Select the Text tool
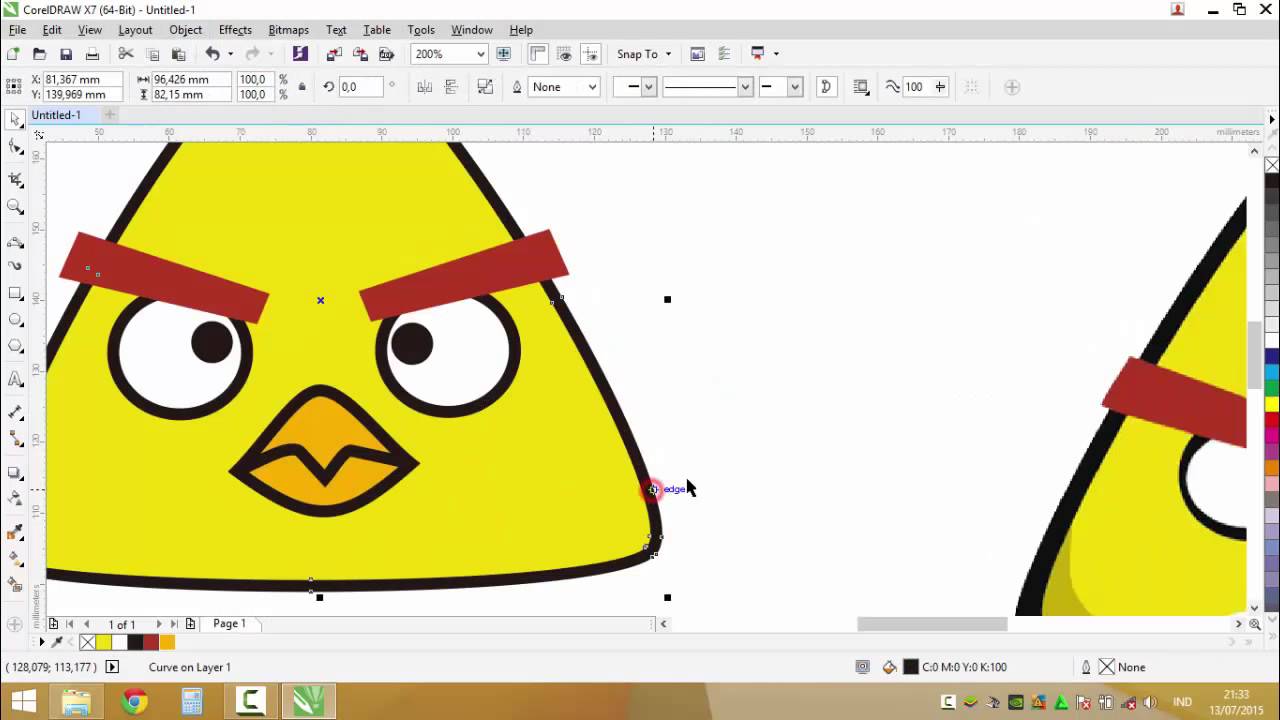 pos(15,379)
